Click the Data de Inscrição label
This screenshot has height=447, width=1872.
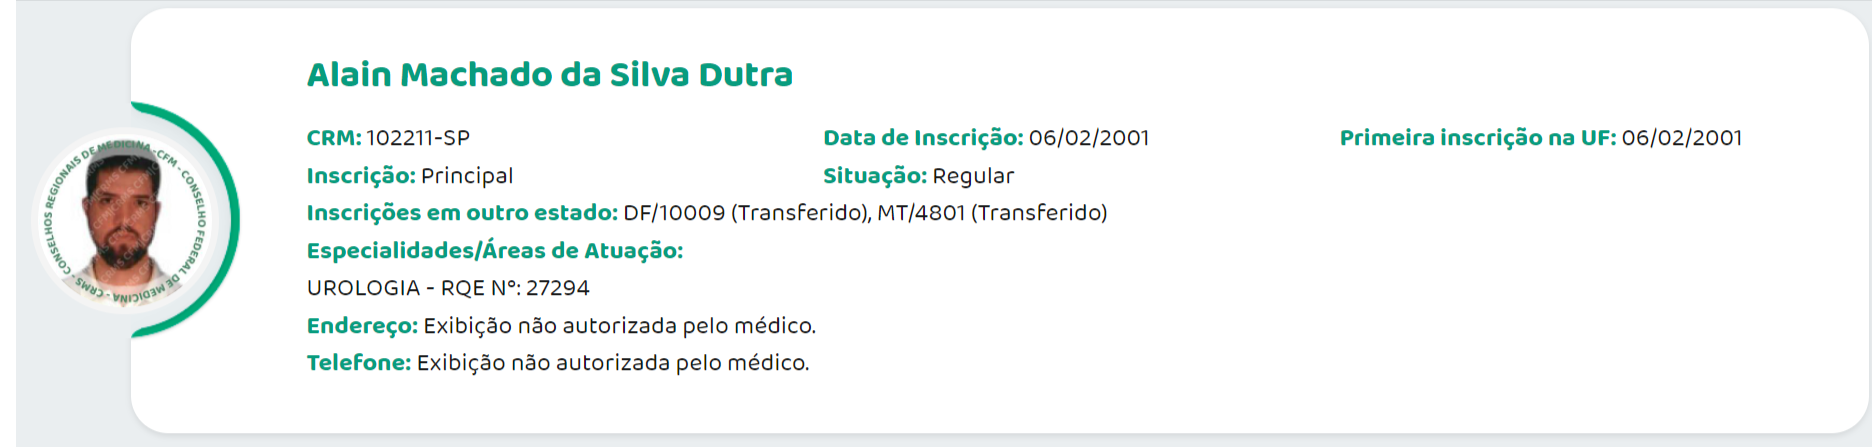coord(923,138)
